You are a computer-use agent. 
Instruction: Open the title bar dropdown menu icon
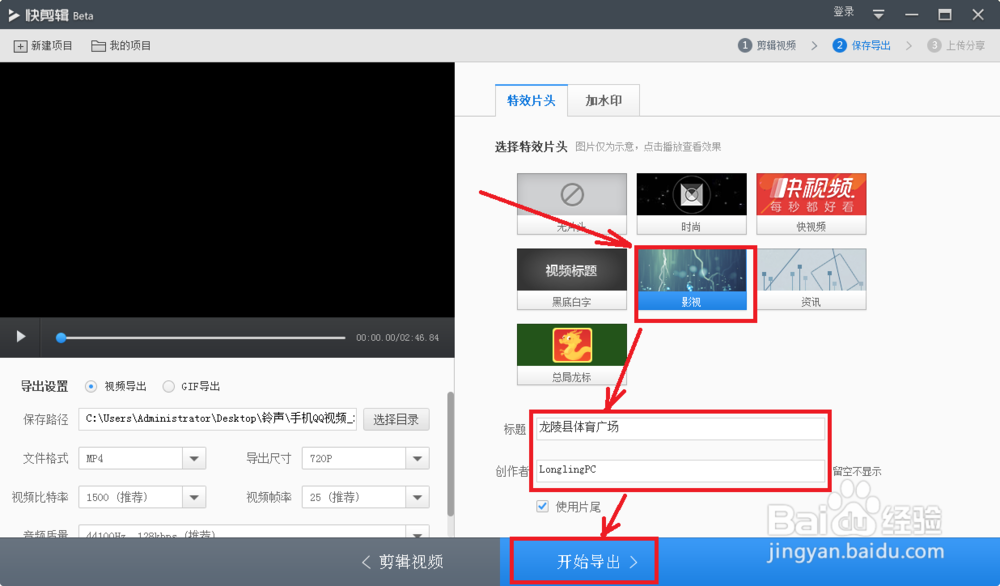[878, 14]
